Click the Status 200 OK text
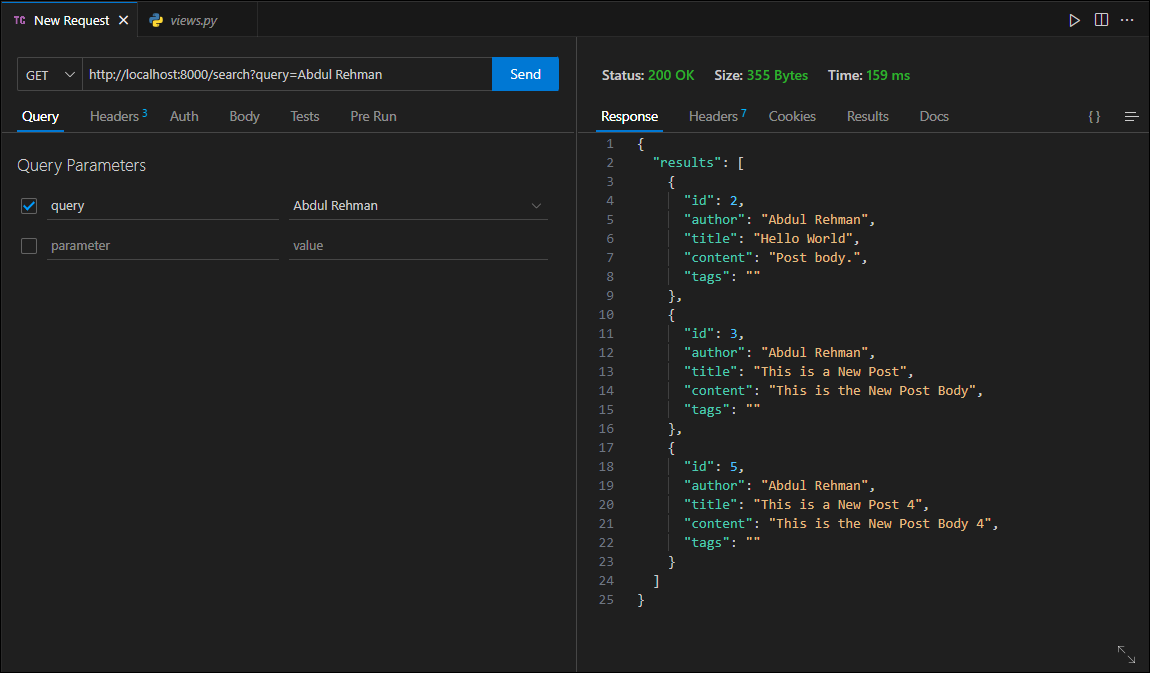The width and height of the screenshot is (1150, 673). point(648,76)
